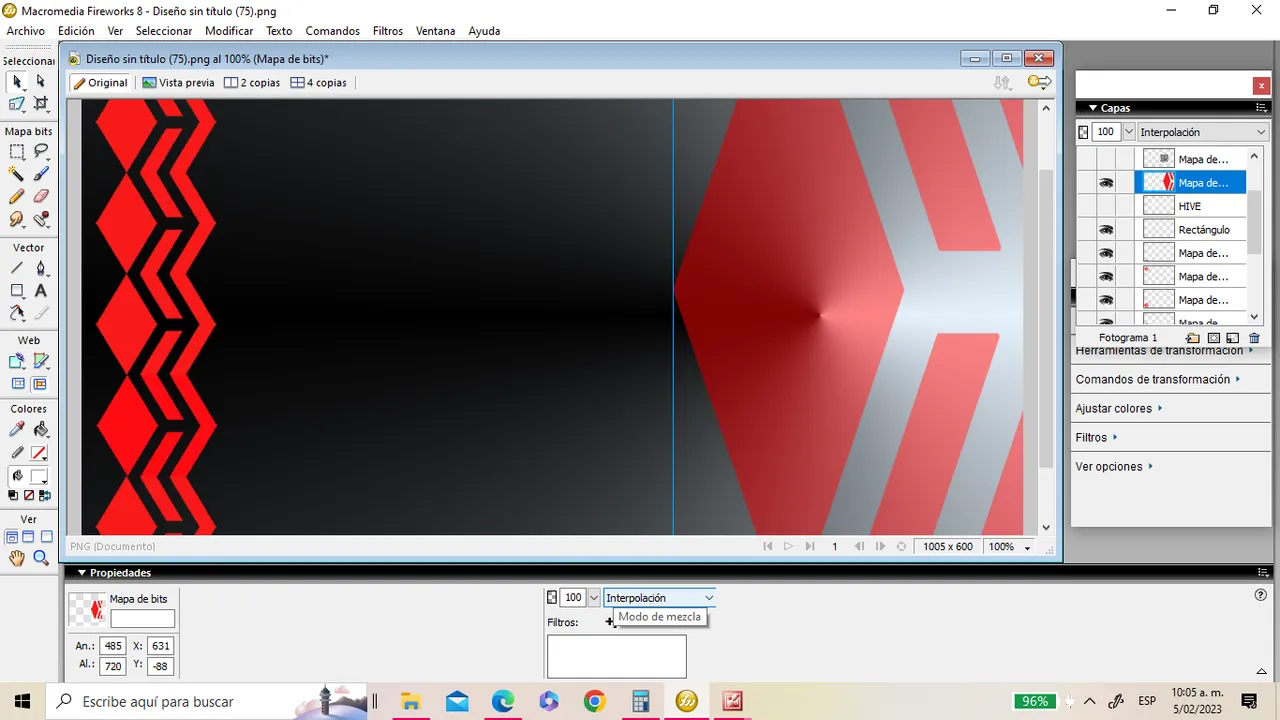Expand Comandos de transformación
Image resolution: width=1280 pixels, height=720 pixels.
(x=1158, y=380)
